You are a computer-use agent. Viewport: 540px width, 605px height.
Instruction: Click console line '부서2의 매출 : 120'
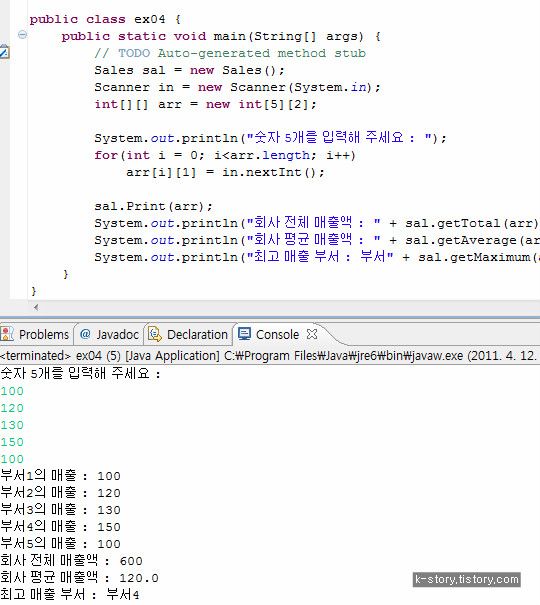60,493
